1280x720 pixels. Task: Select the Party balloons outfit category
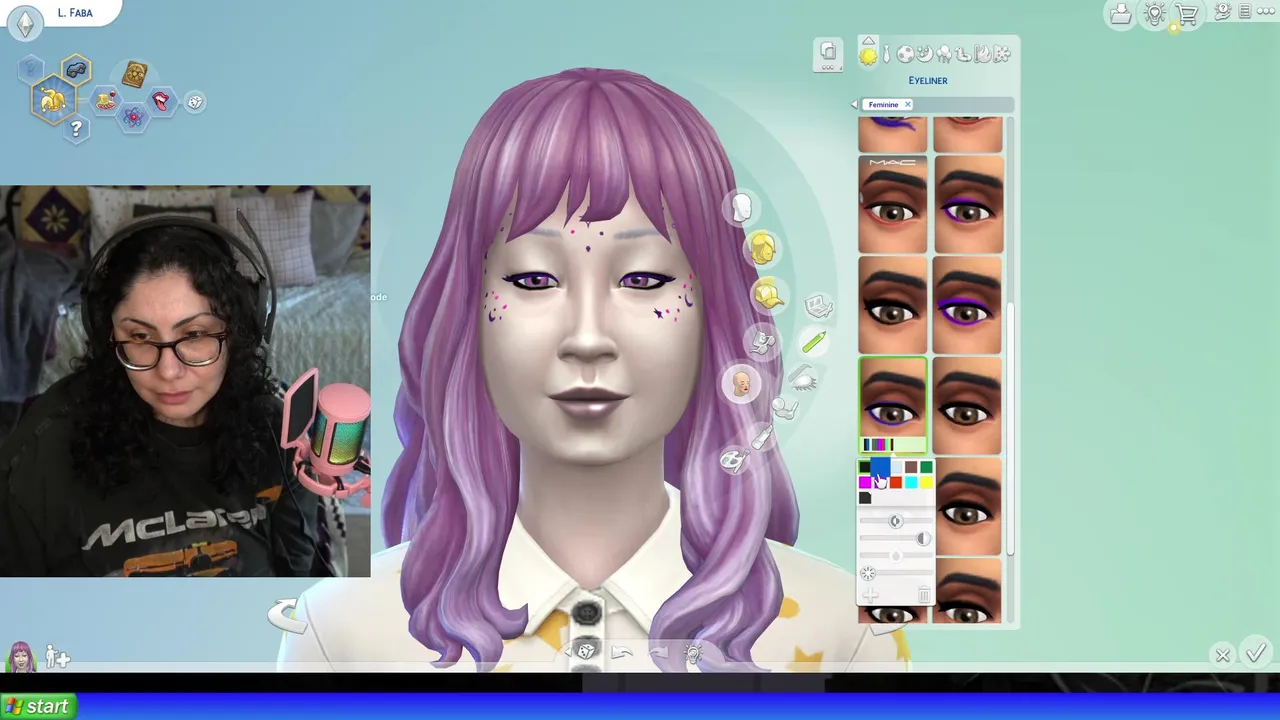point(943,54)
